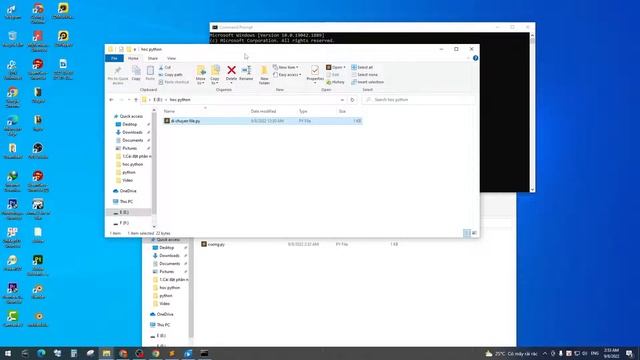The width and height of the screenshot is (640, 360).
Task: Click the red Delete icon
Action: click(x=231, y=70)
